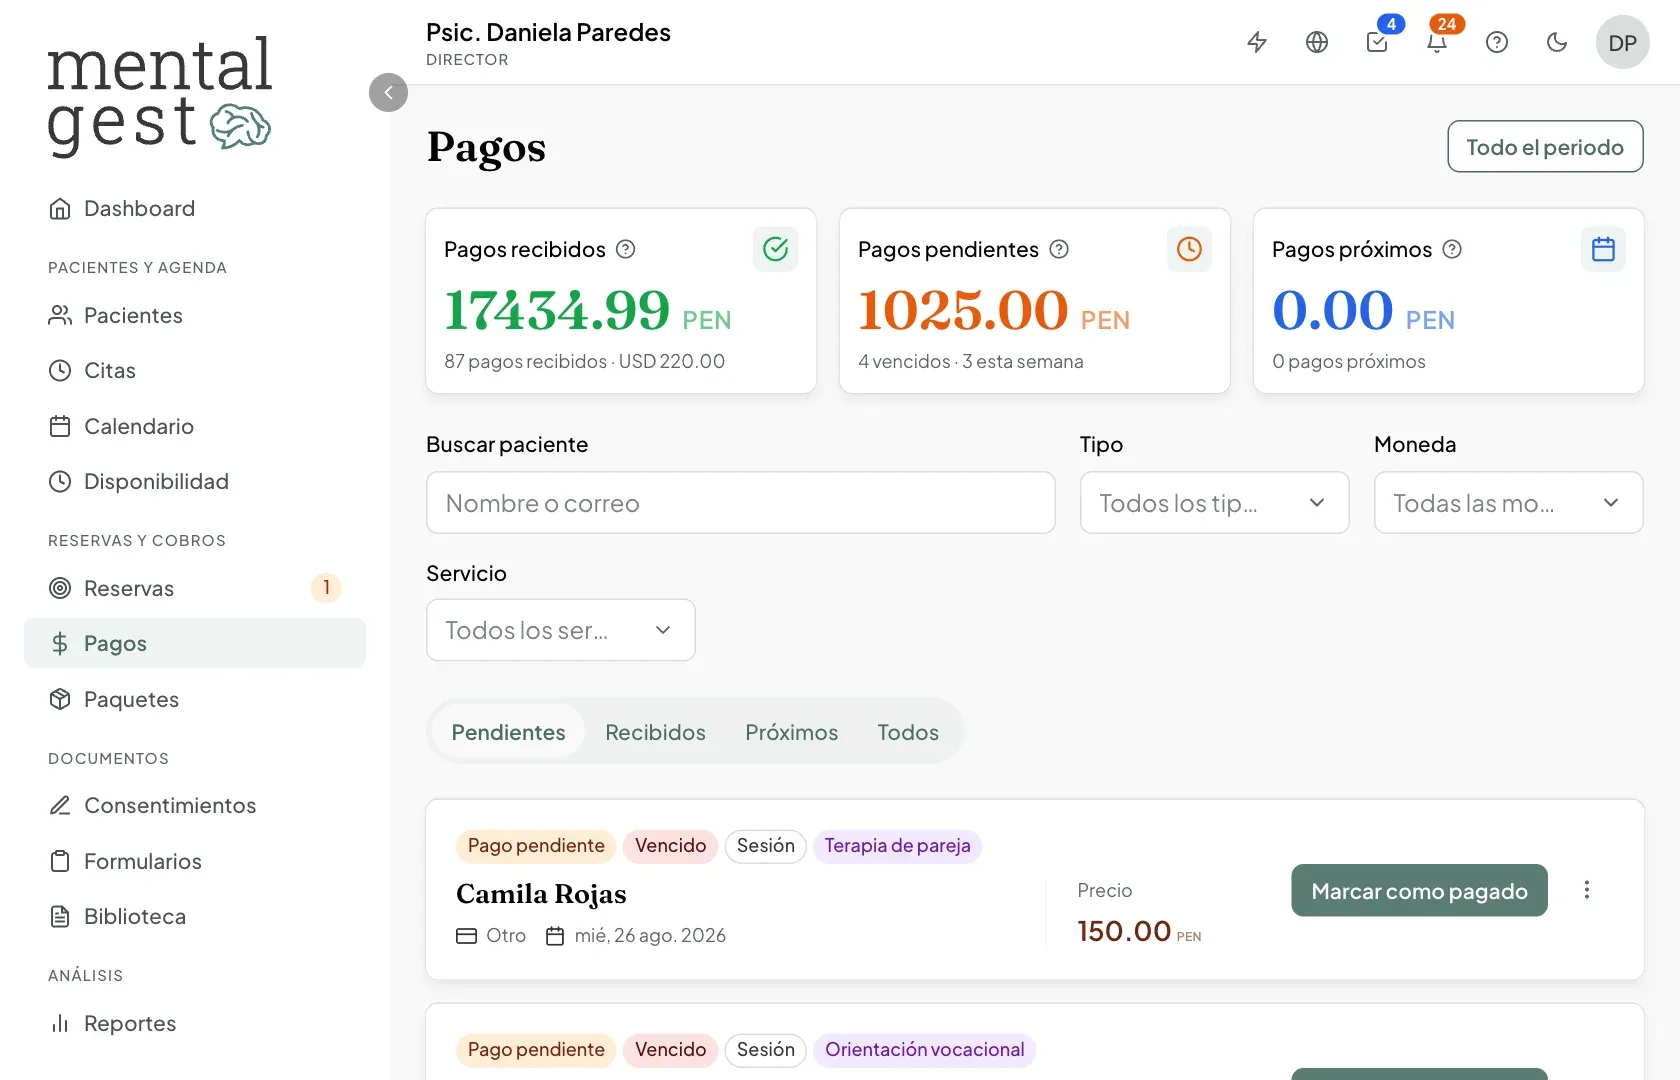Viewport: 1680px width, 1080px height.
Task: Open Consentimientos in the sidebar
Action: pos(195,805)
